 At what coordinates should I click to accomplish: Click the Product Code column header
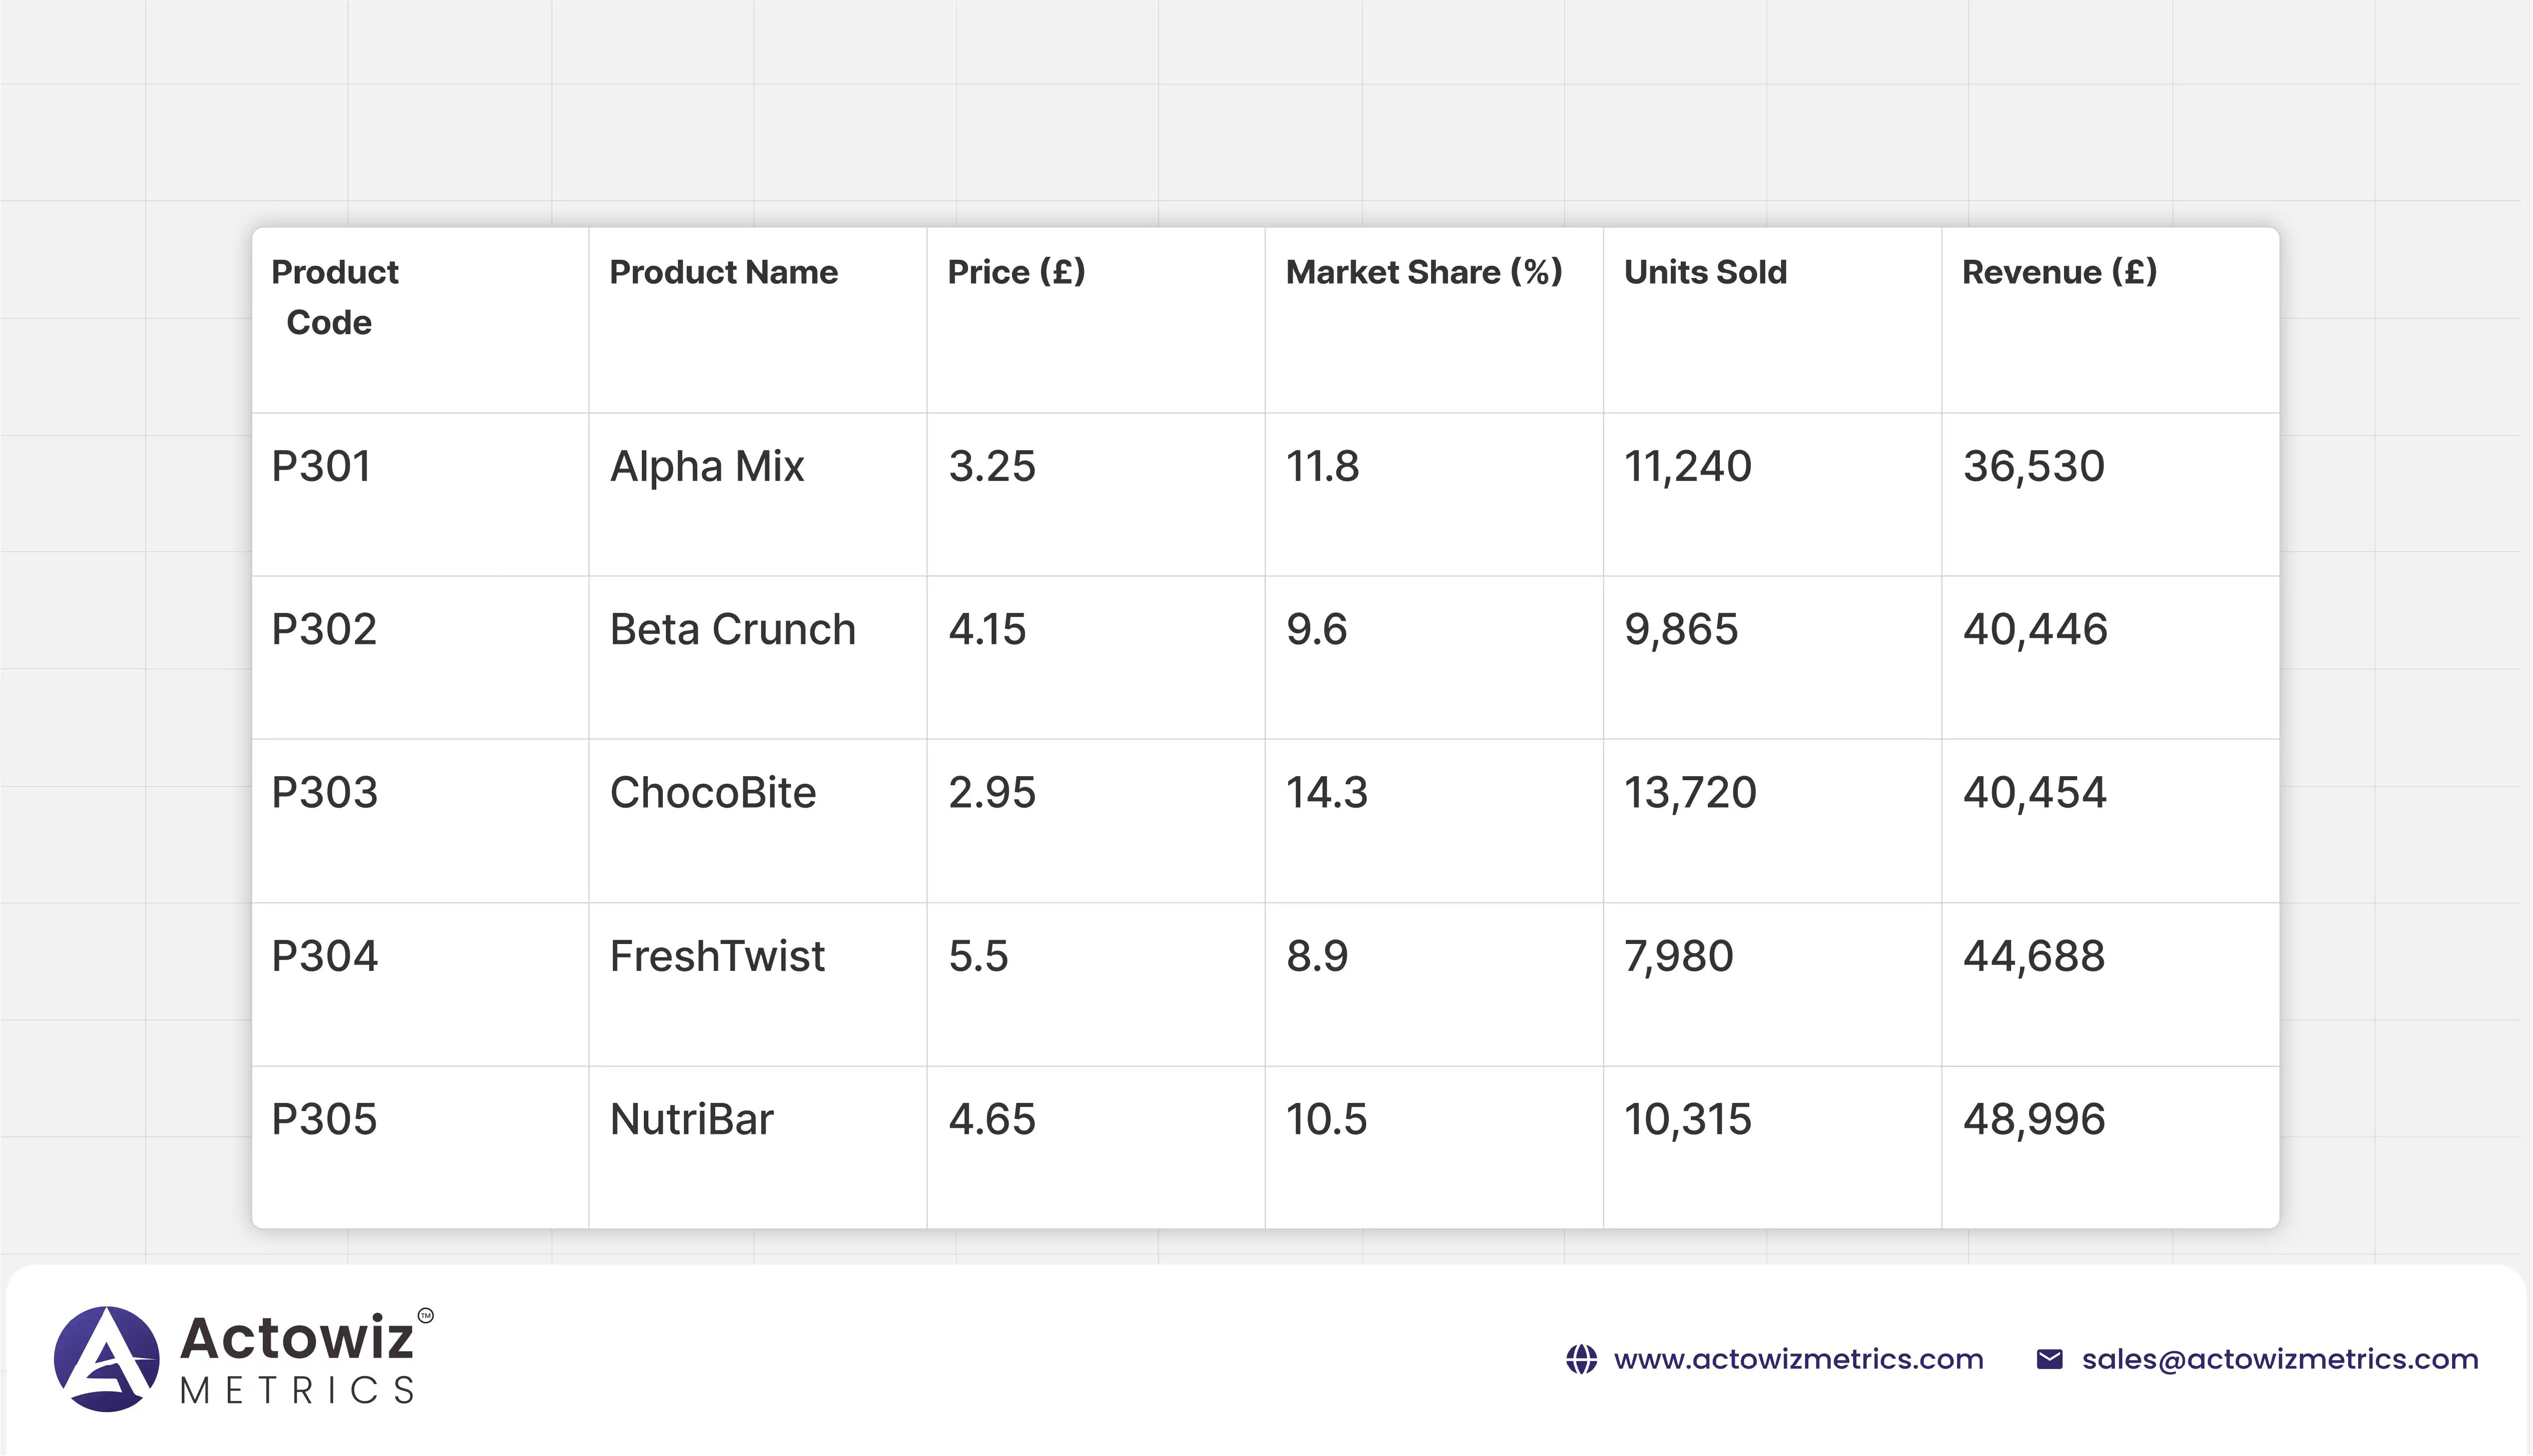click(334, 297)
